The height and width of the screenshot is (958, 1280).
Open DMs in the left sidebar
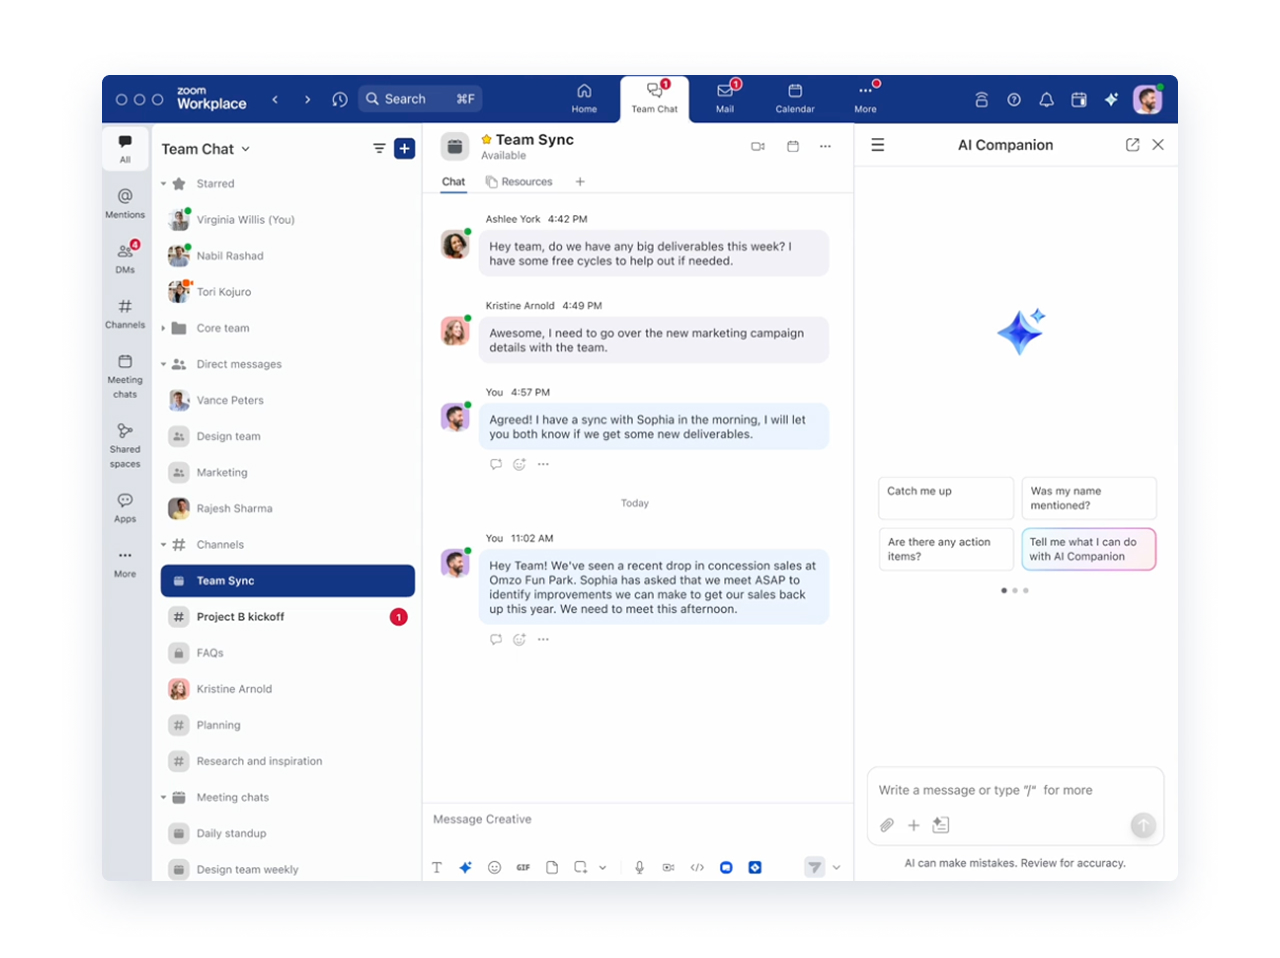click(125, 258)
